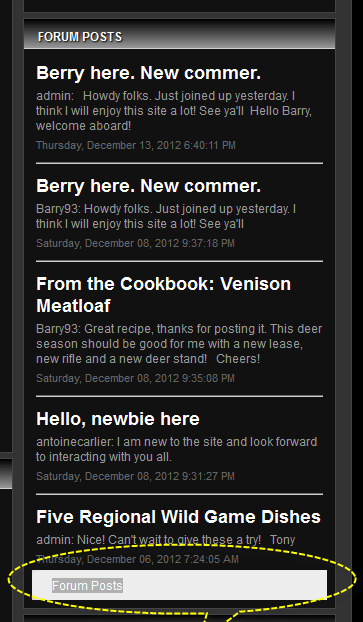Click the "FORUM POSTS" panel header
363x622 pixels.
(x=80, y=37)
